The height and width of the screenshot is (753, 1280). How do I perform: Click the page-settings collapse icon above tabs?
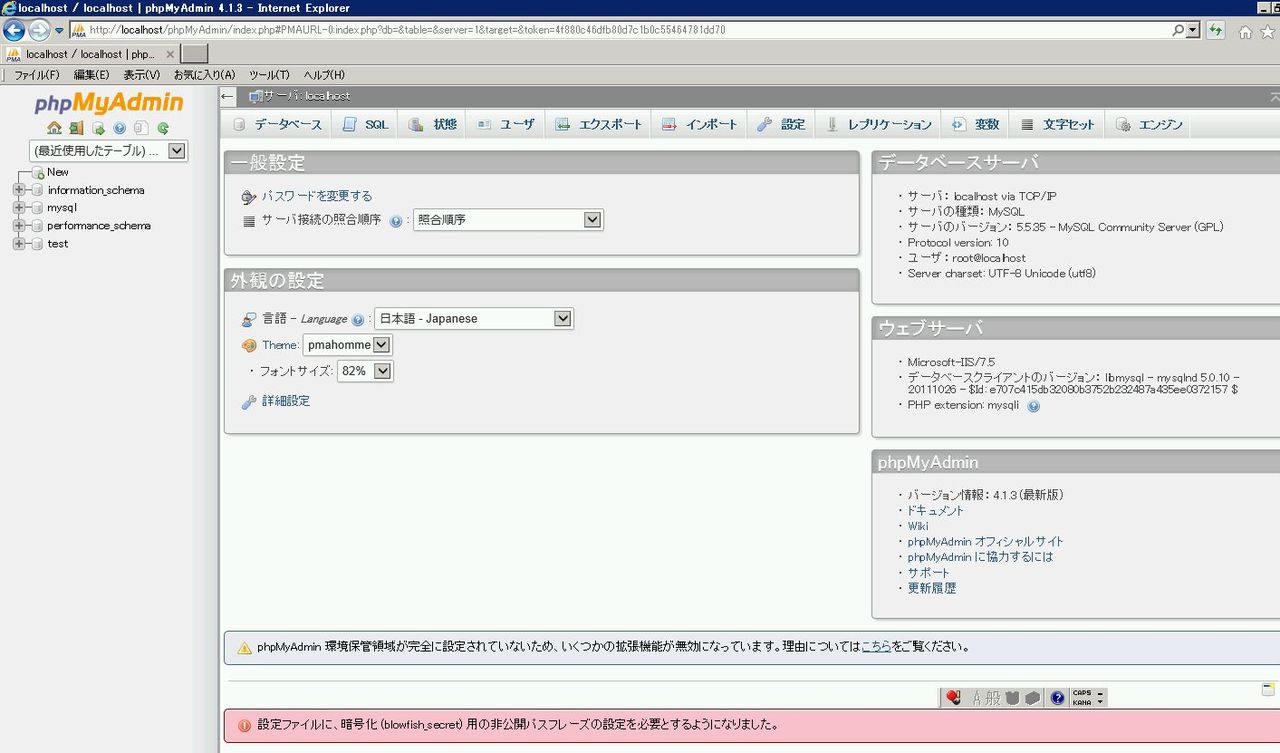click(x=1274, y=96)
